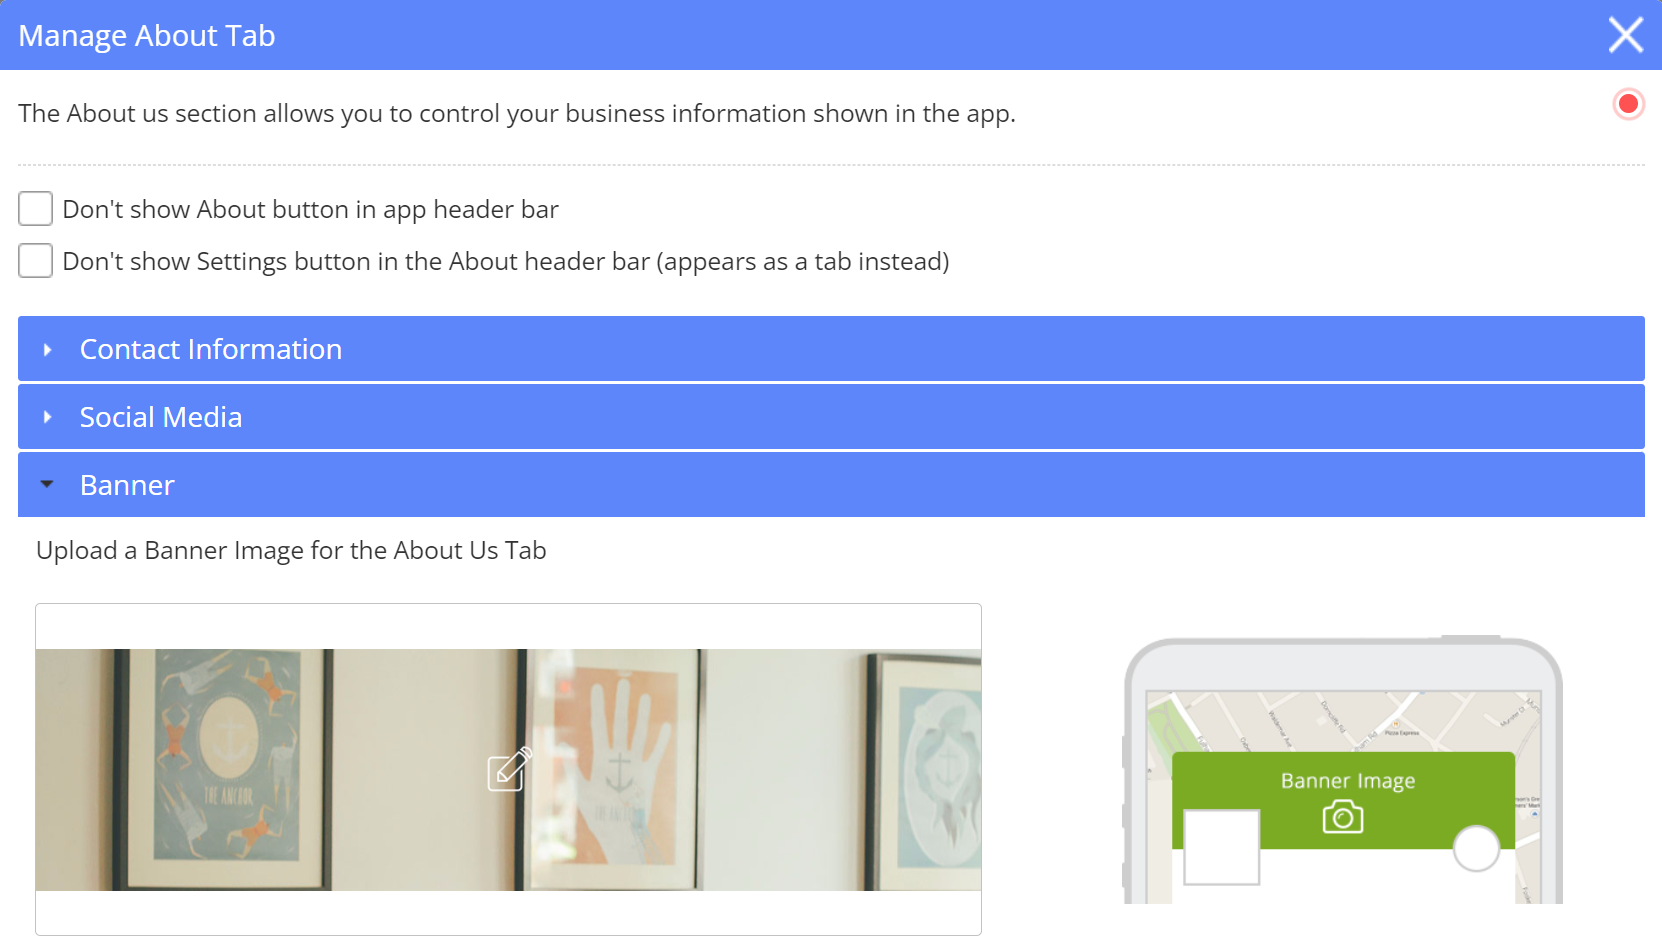
Task: Click the white square logo placeholder in preview
Action: 1221,847
